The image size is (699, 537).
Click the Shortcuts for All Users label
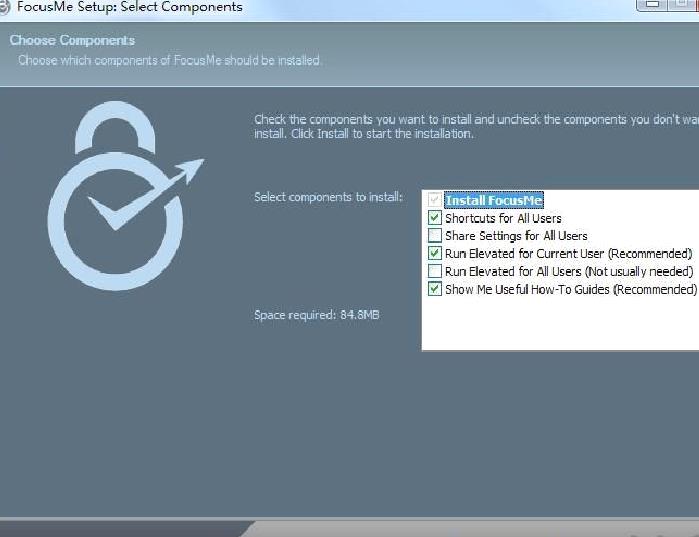click(503, 218)
